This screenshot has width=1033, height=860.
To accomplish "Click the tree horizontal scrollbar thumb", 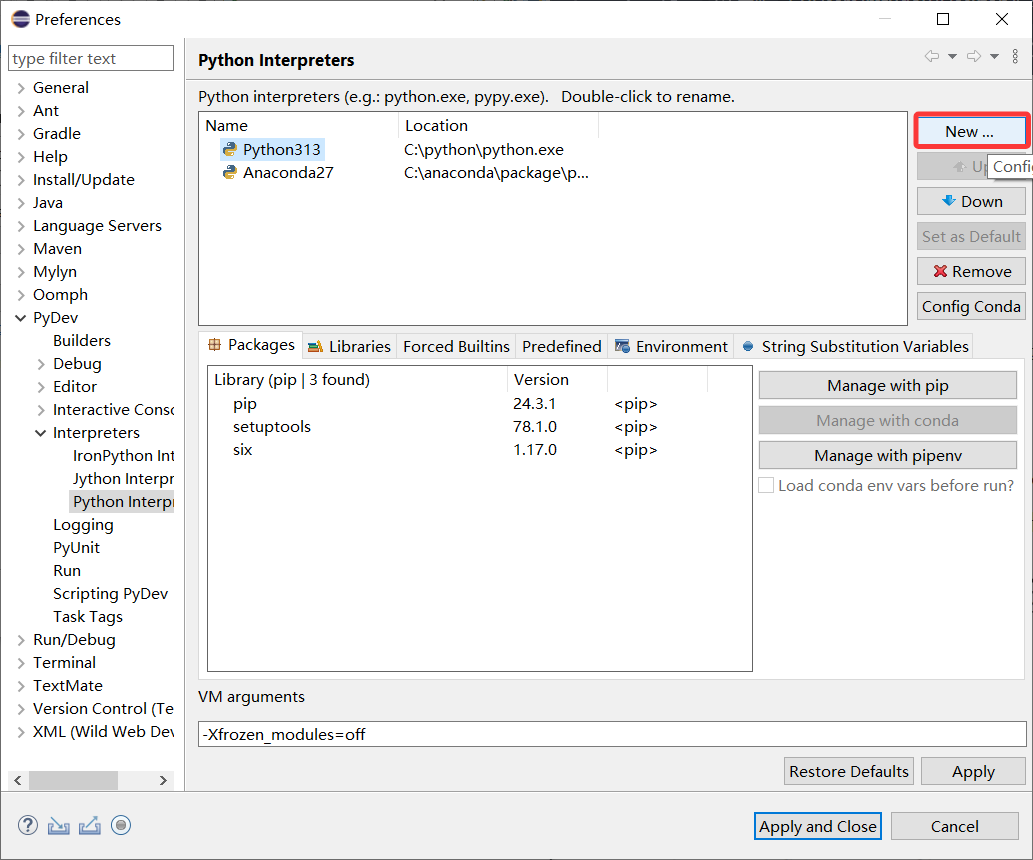I will tap(73, 780).
